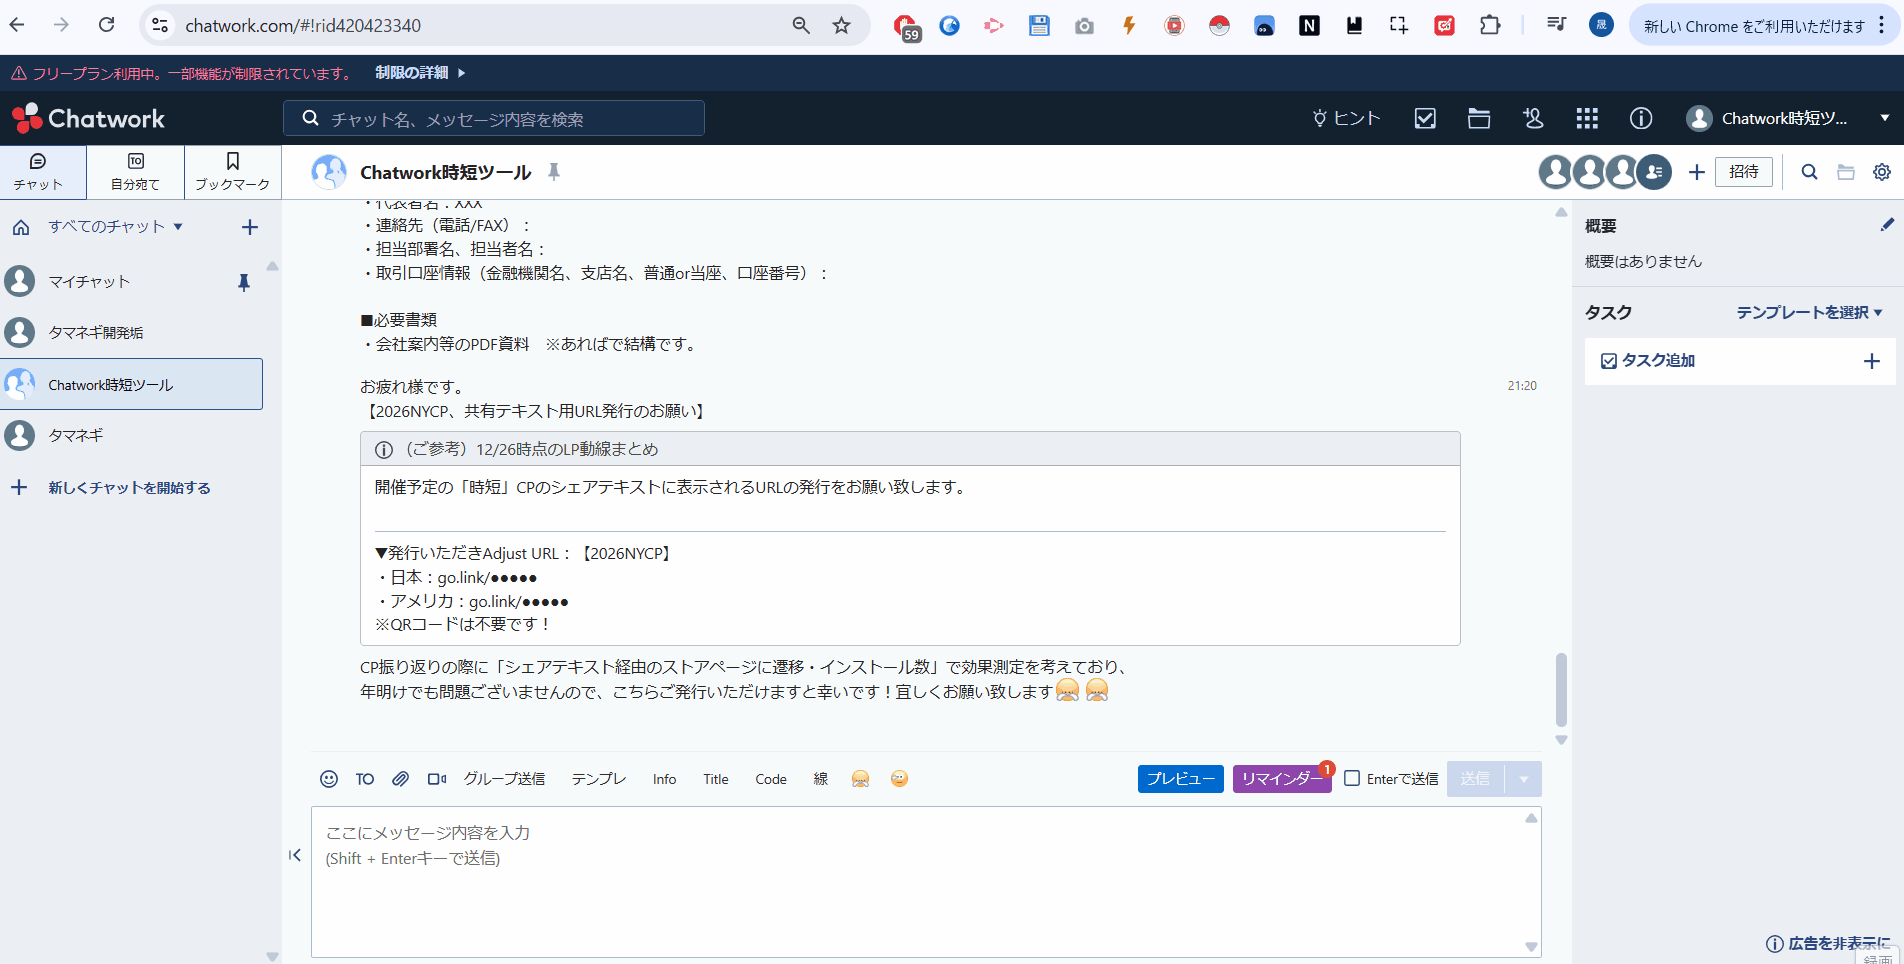
Task: Select the Chatwork時短ツール chat in sidebar
Action: point(131,384)
